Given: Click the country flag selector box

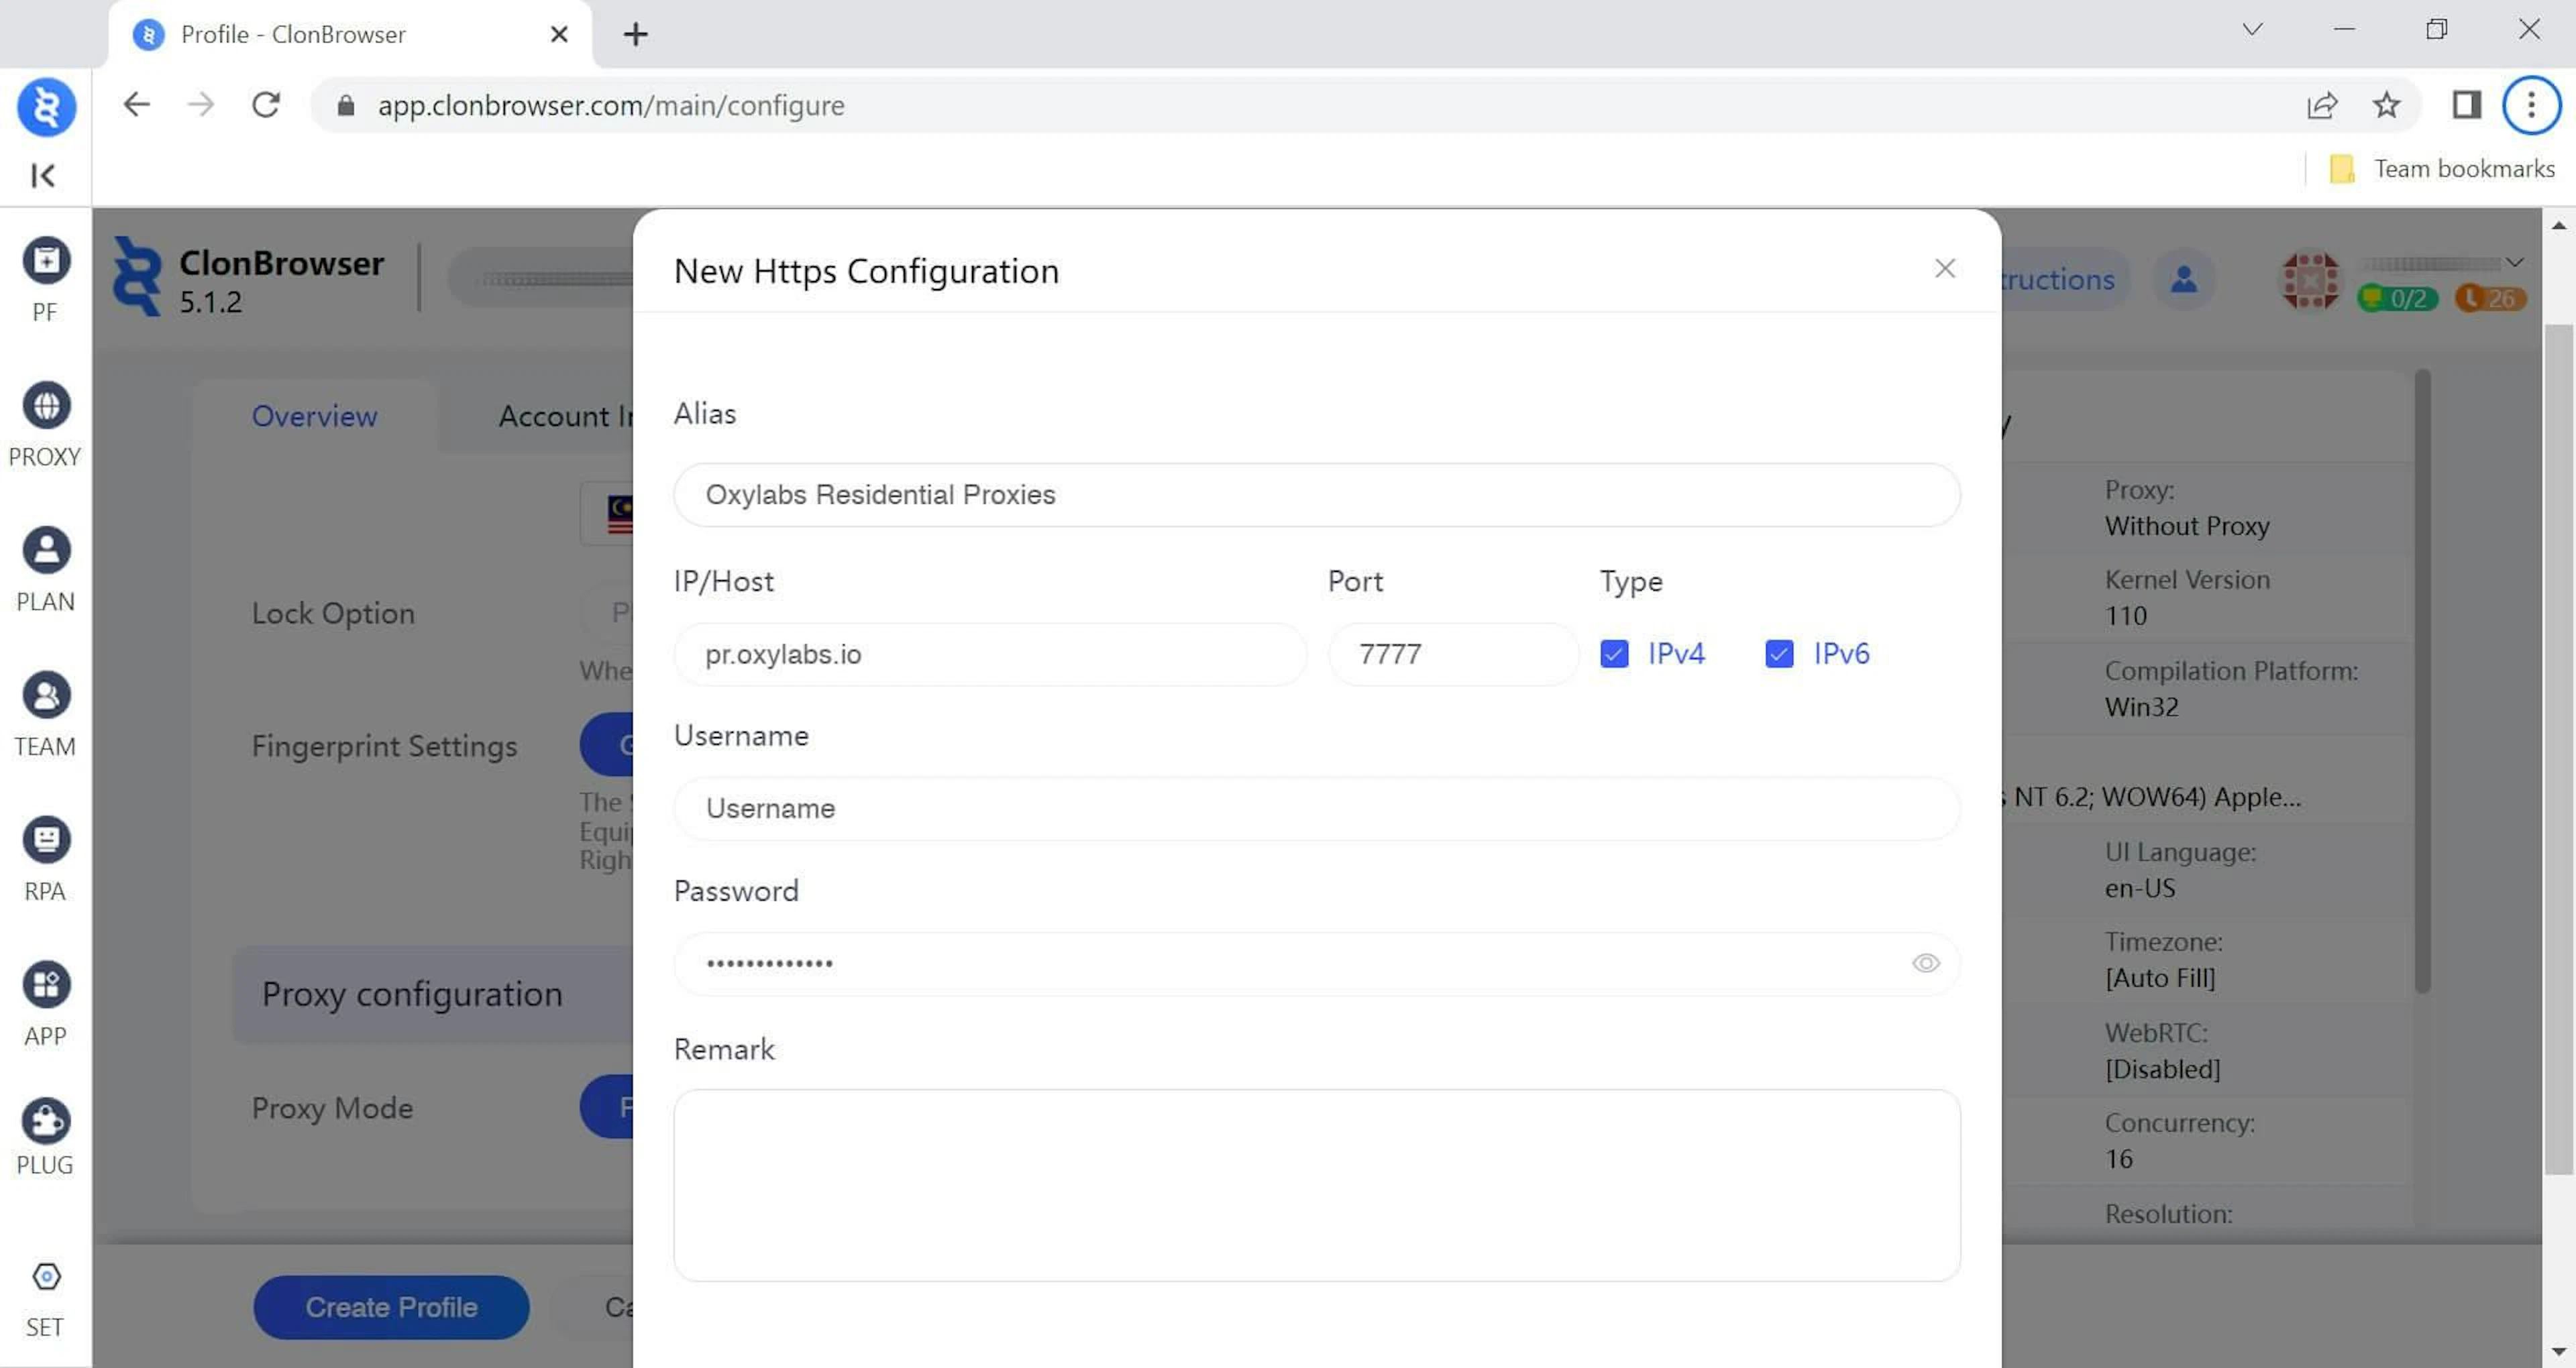Looking at the screenshot, I should 607,514.
